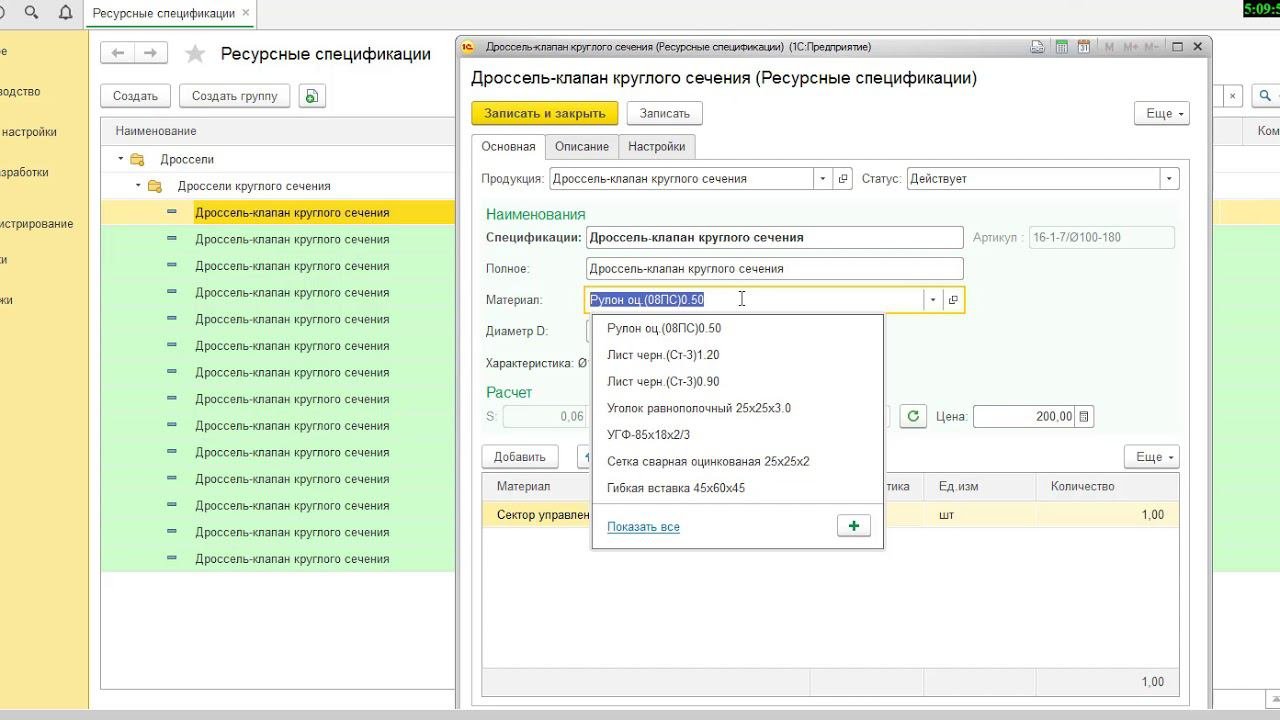Click the copy-create icon beside Создать группу
1280x720 pixels.
(x=312, y=96)
